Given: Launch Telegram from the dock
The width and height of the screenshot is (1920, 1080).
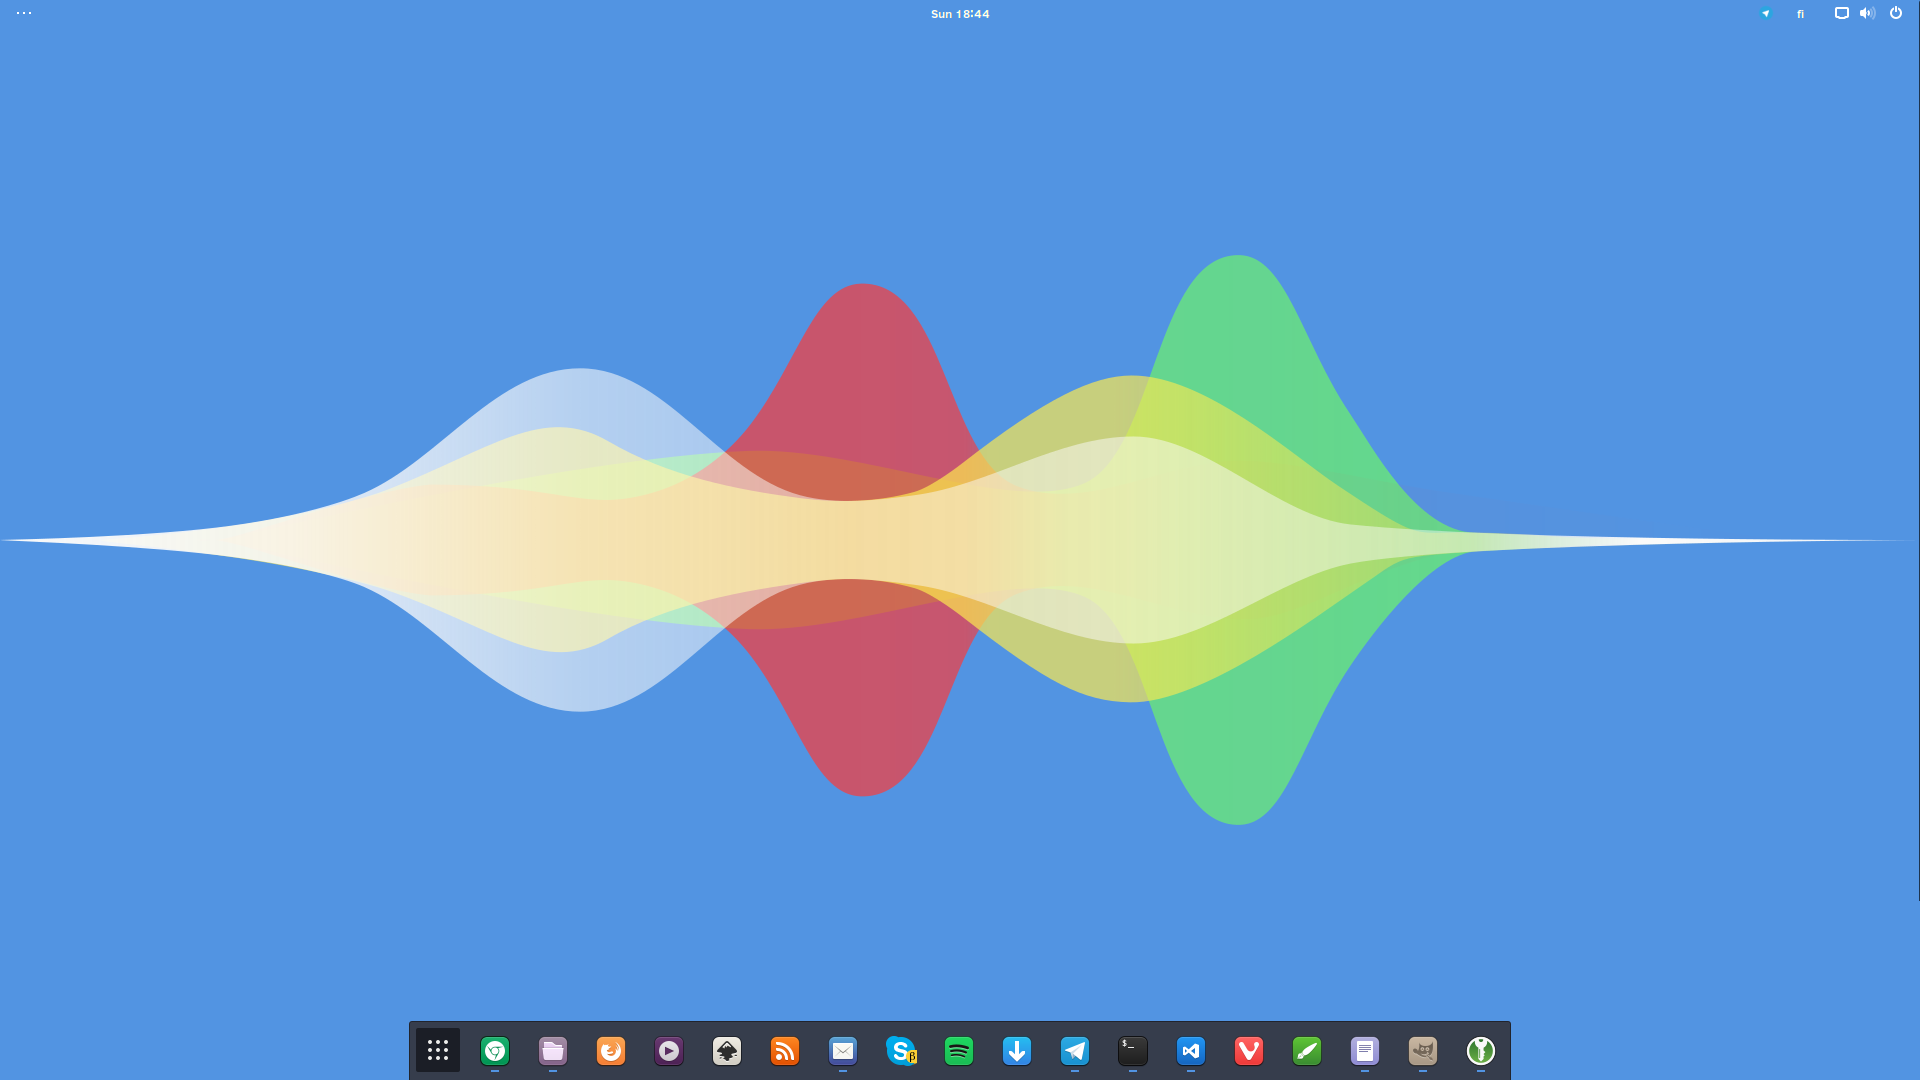Looking at the screenshot, I should pos(1075,1051).
